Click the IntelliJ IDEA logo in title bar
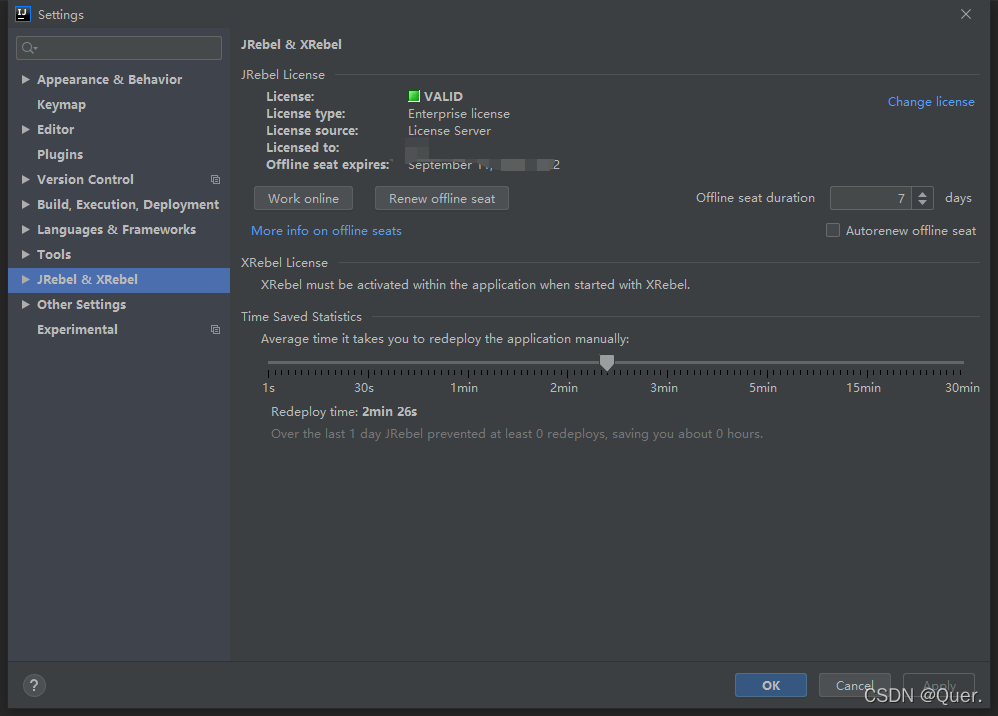998x716 pixels. coord(23,14)
